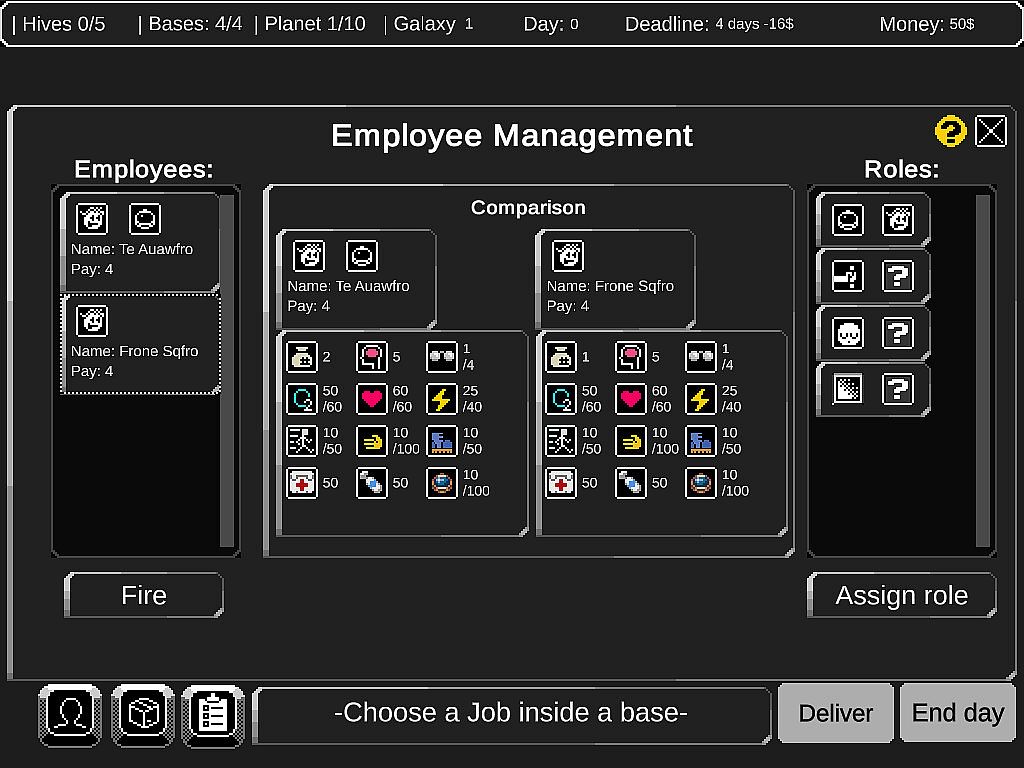
Task: Open the employees person icon in bottom bar
Action: [x=70, y=715]
